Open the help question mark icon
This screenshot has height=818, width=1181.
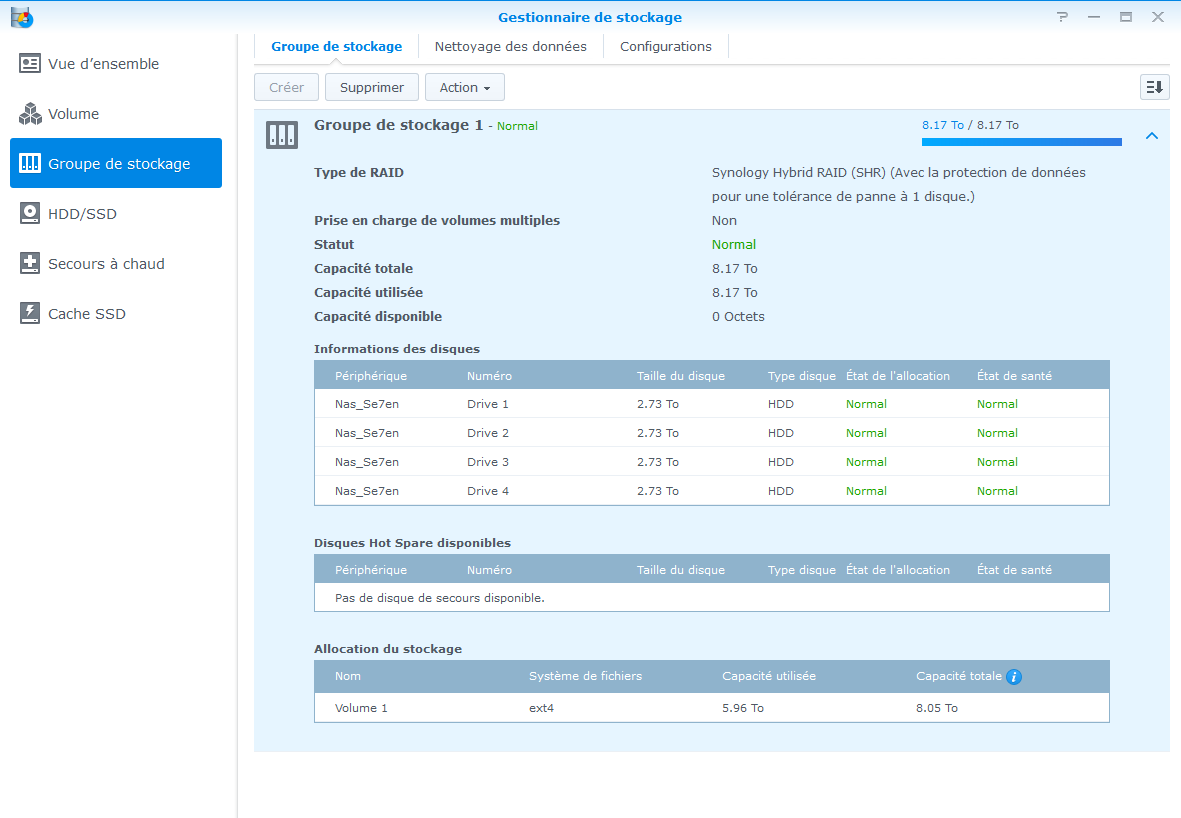[1062, 17]
